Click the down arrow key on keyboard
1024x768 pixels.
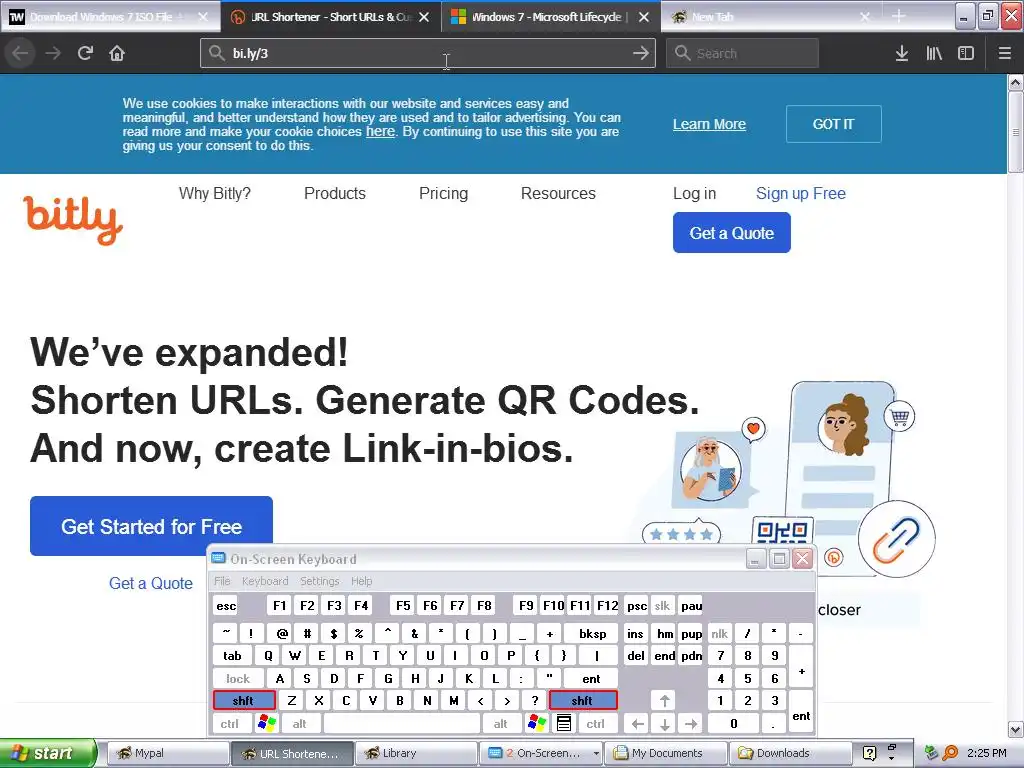click(x=664, y=723)
